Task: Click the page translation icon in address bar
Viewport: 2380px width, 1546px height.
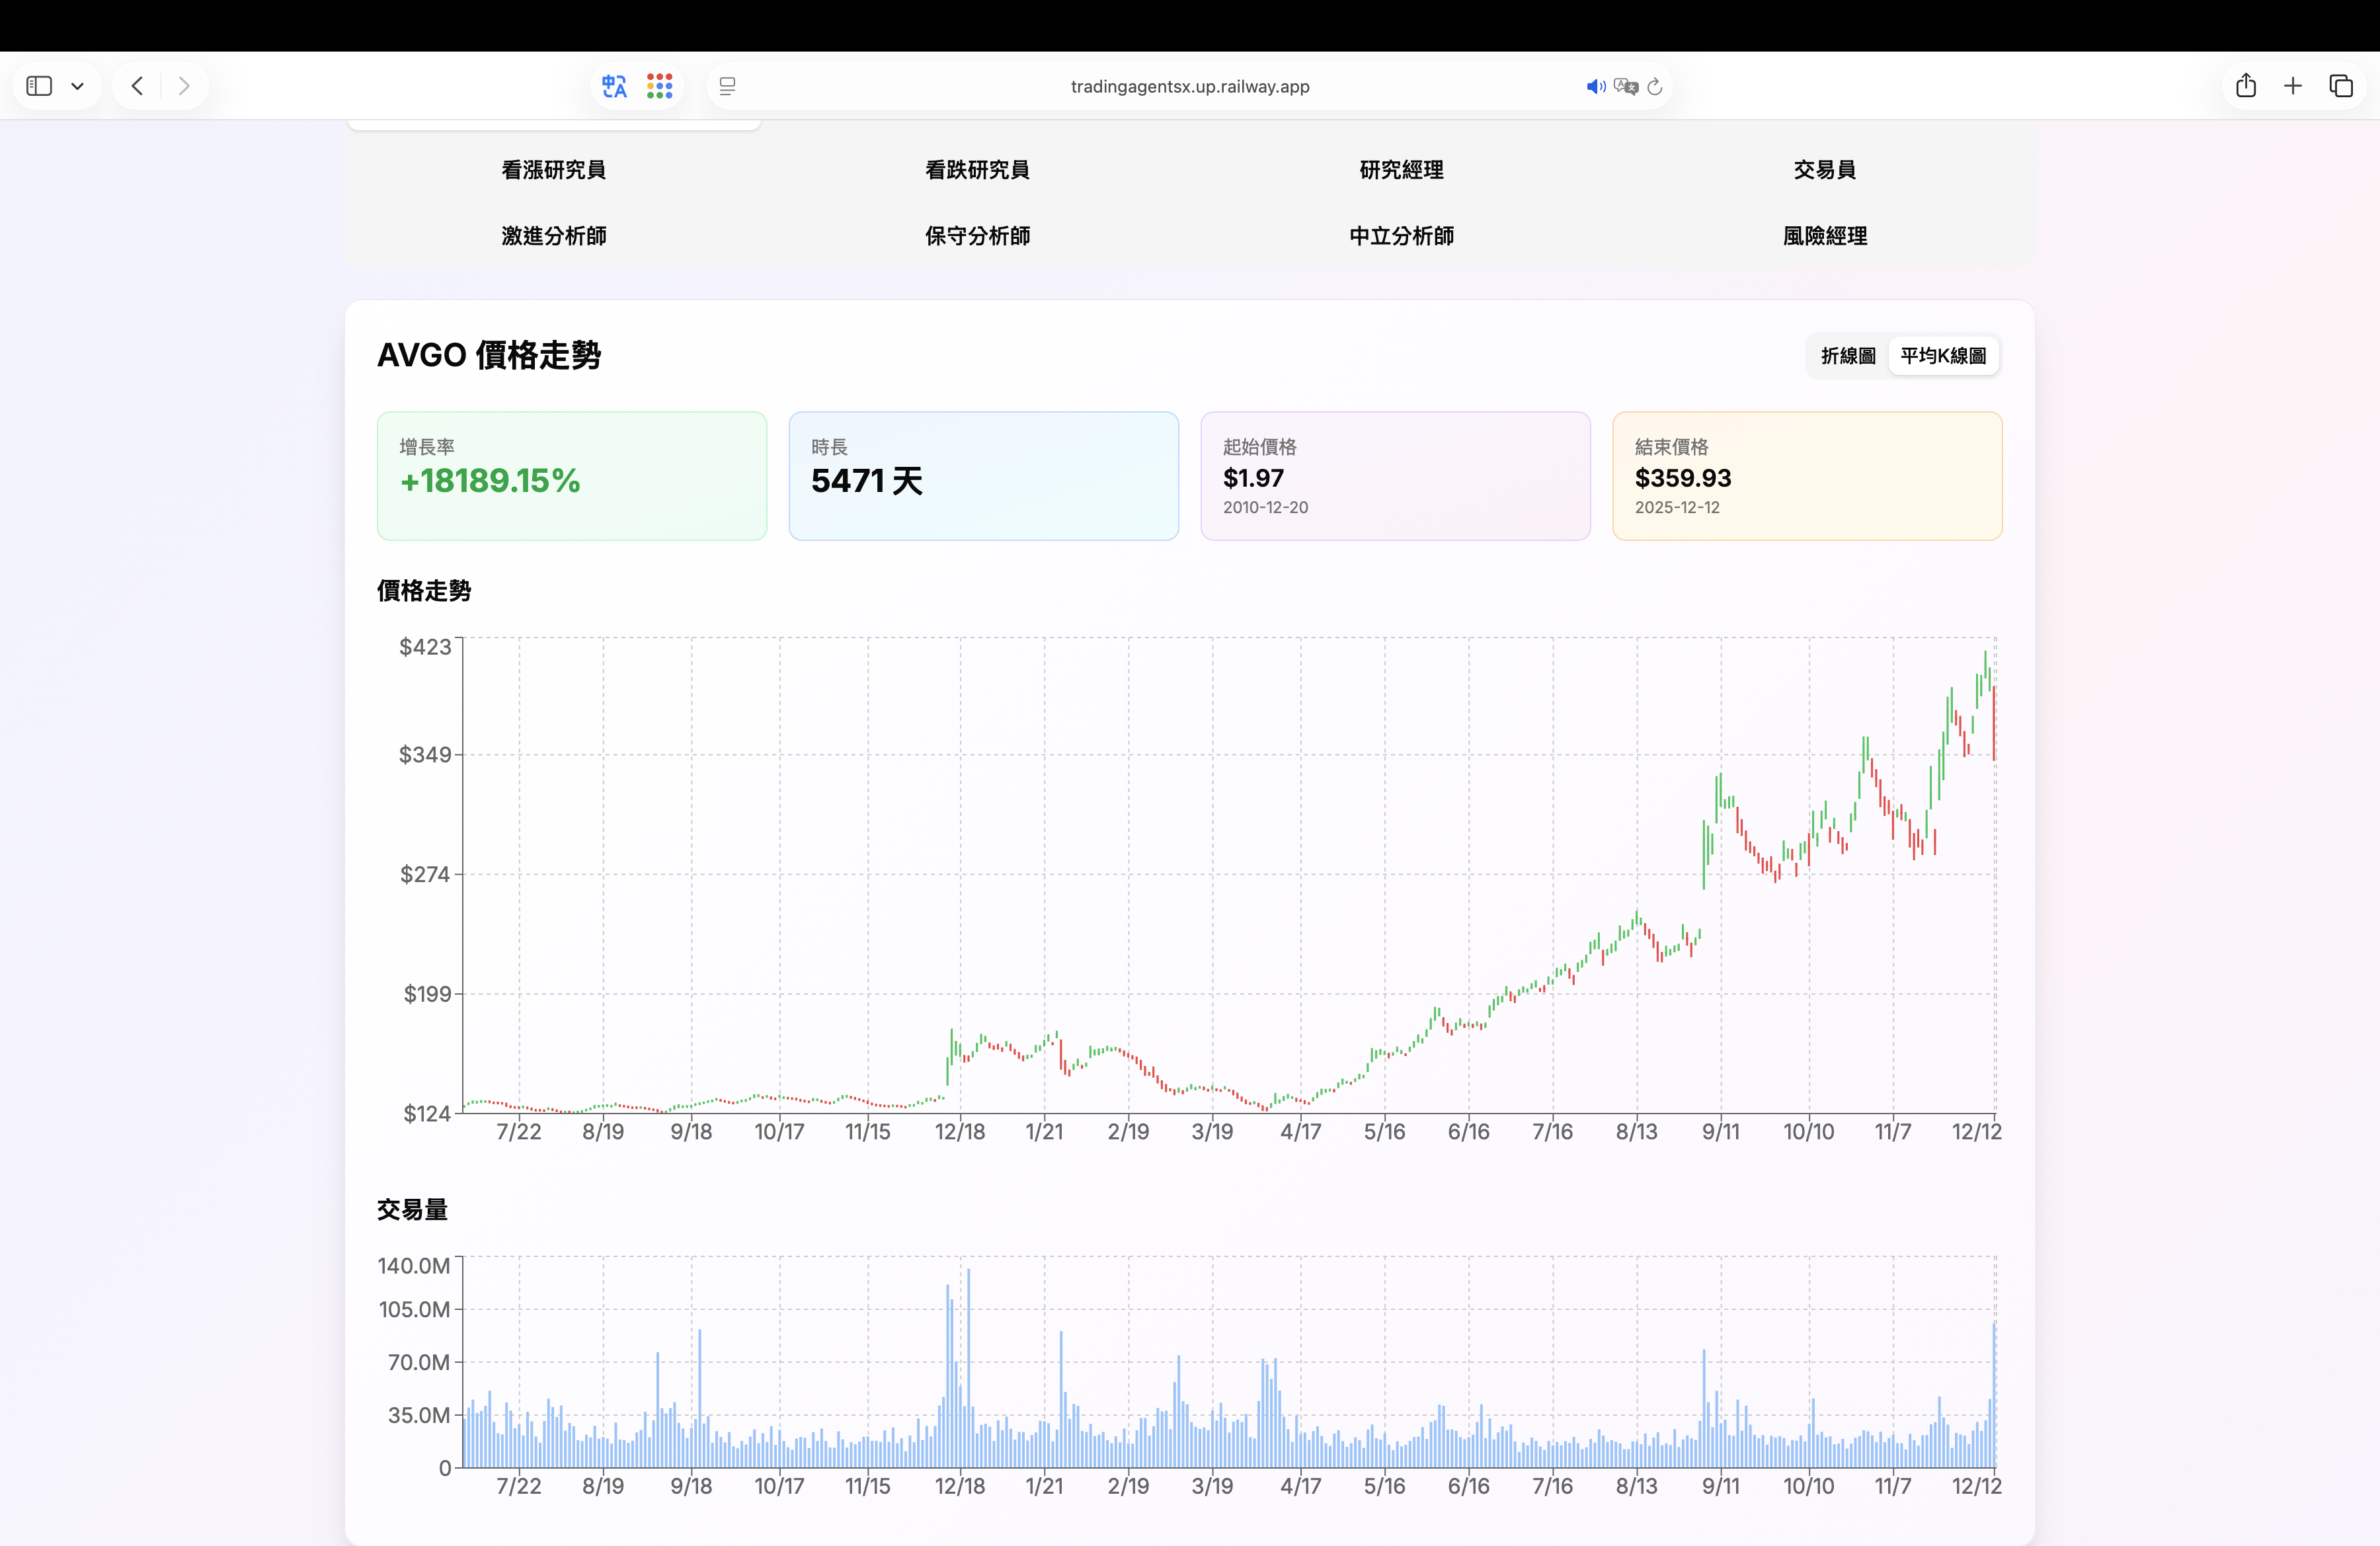Action: click(1626, 86)
